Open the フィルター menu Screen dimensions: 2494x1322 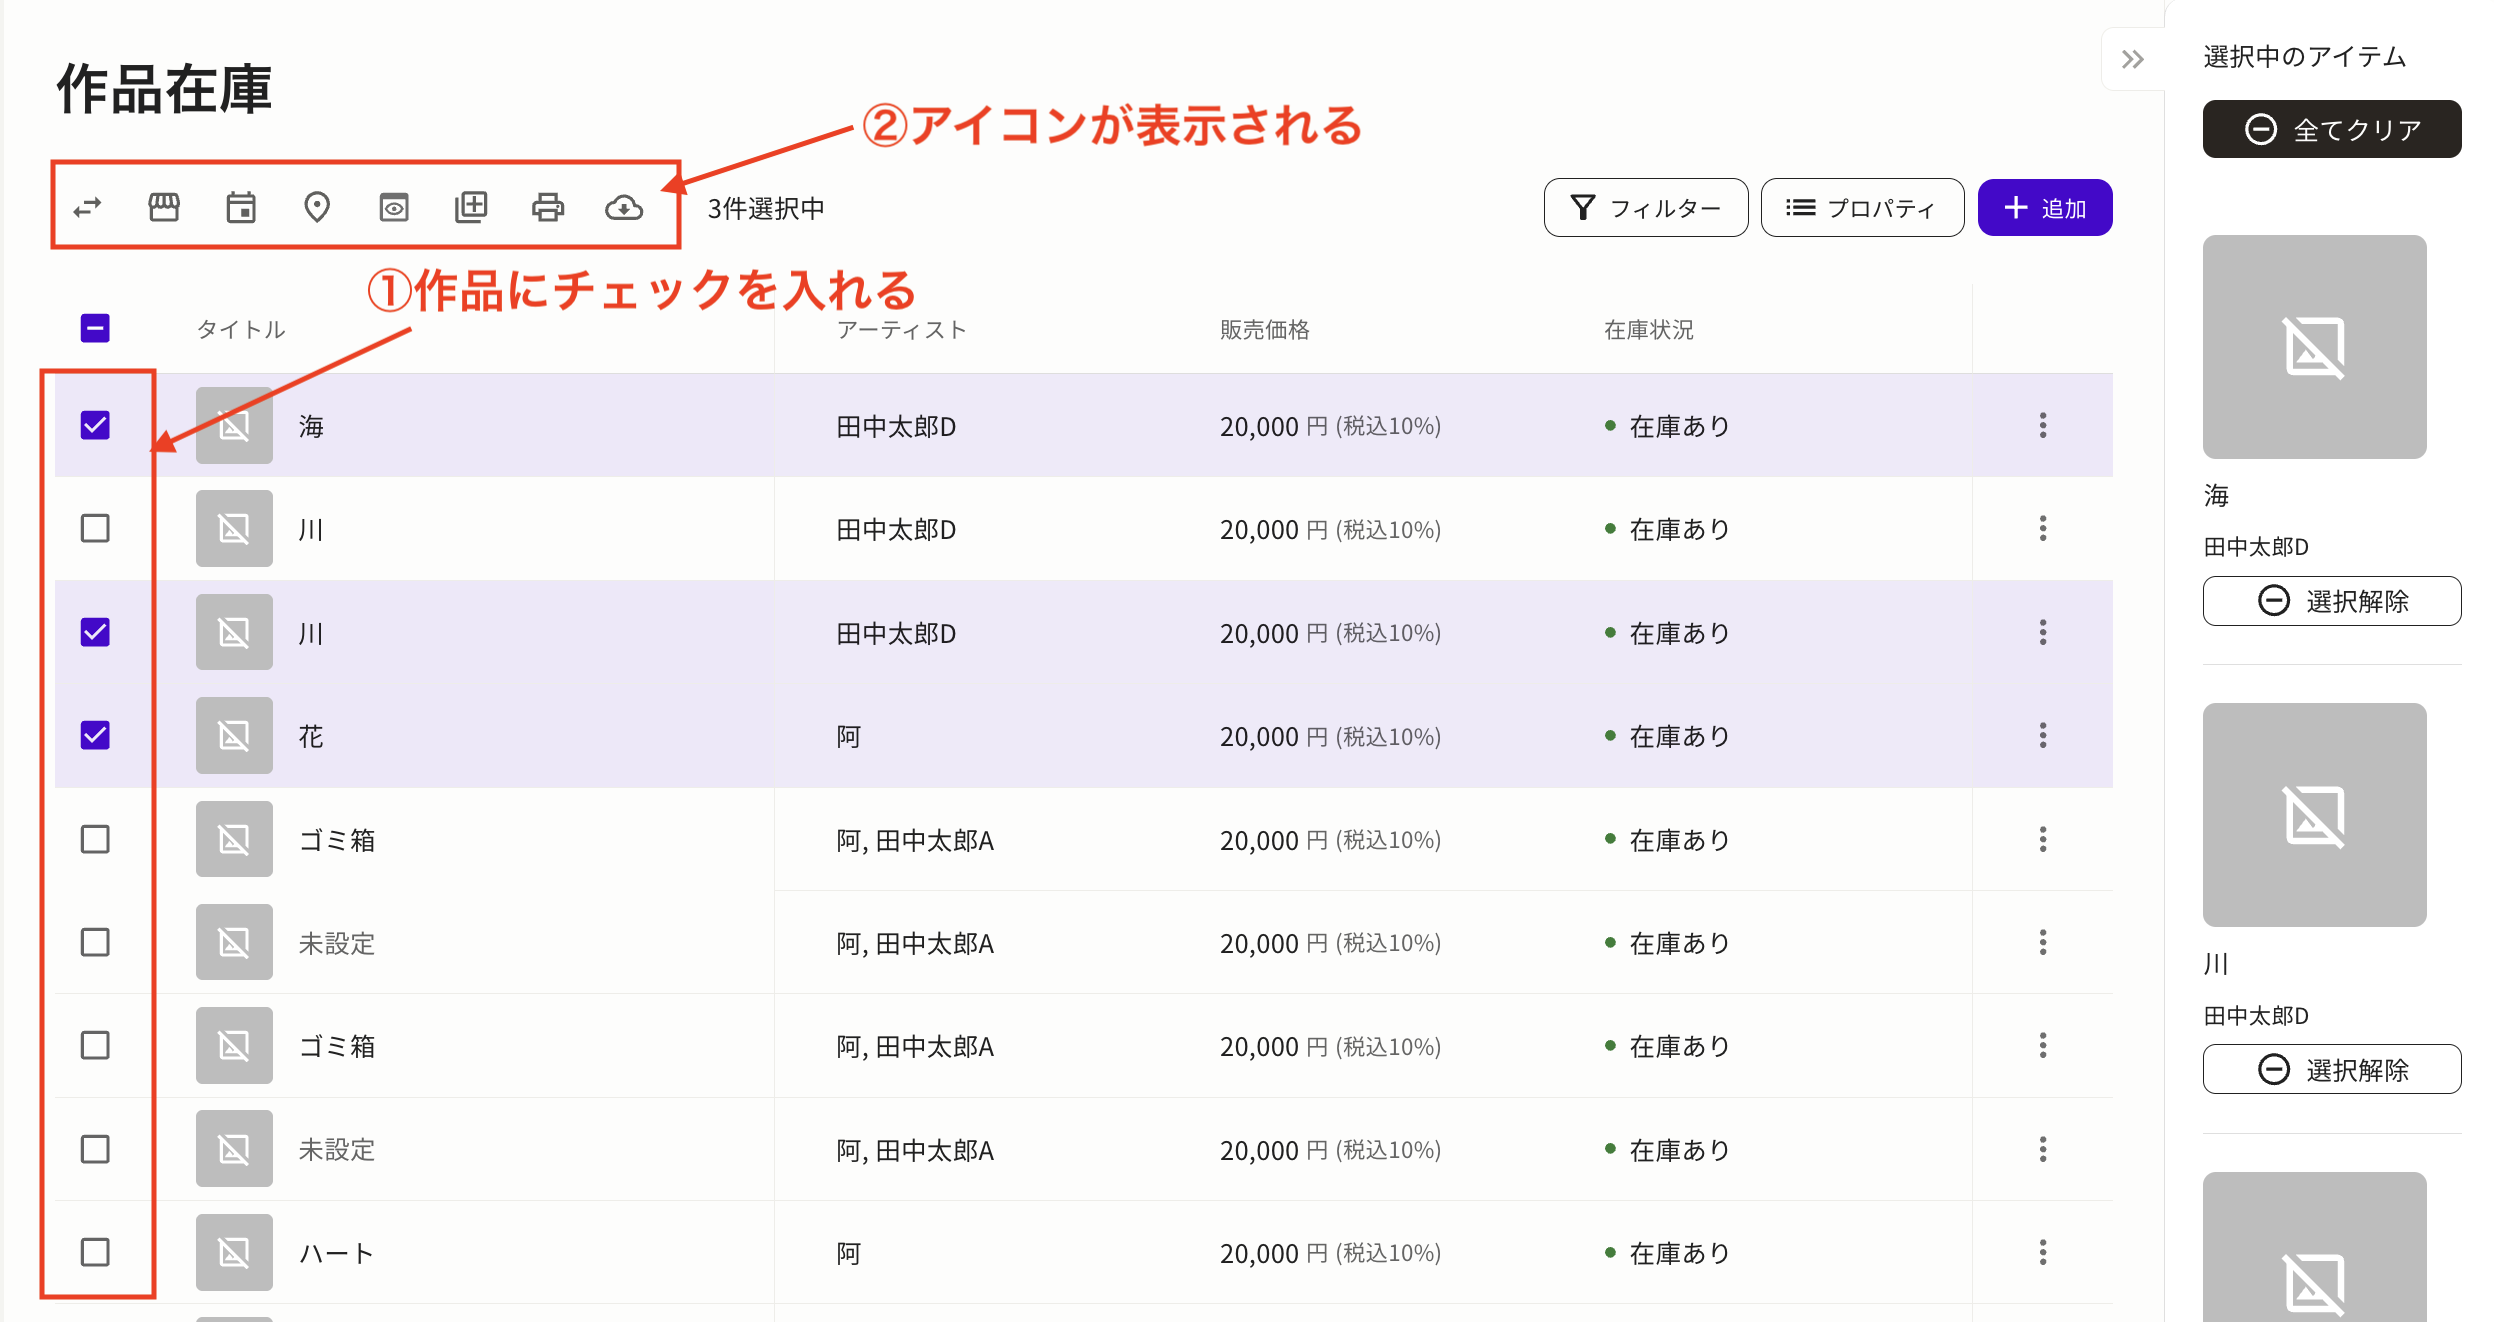coord(1645,207)
